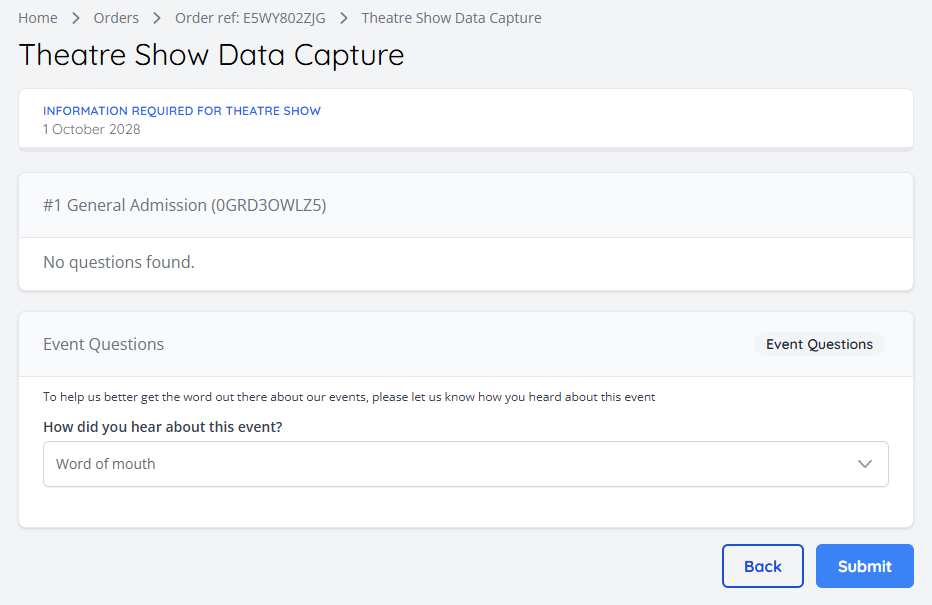Go to the Orders breadcrumb

(x=116, y=18)
